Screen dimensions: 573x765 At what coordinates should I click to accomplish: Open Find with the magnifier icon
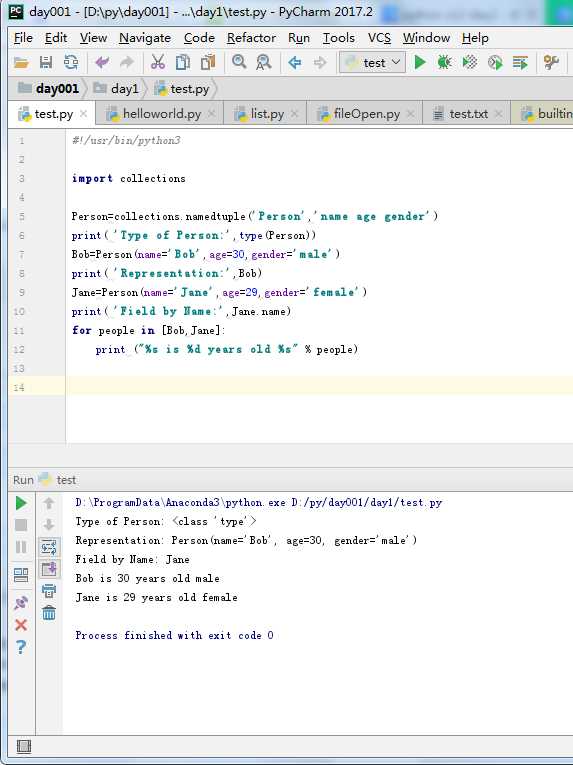point(239,62)
